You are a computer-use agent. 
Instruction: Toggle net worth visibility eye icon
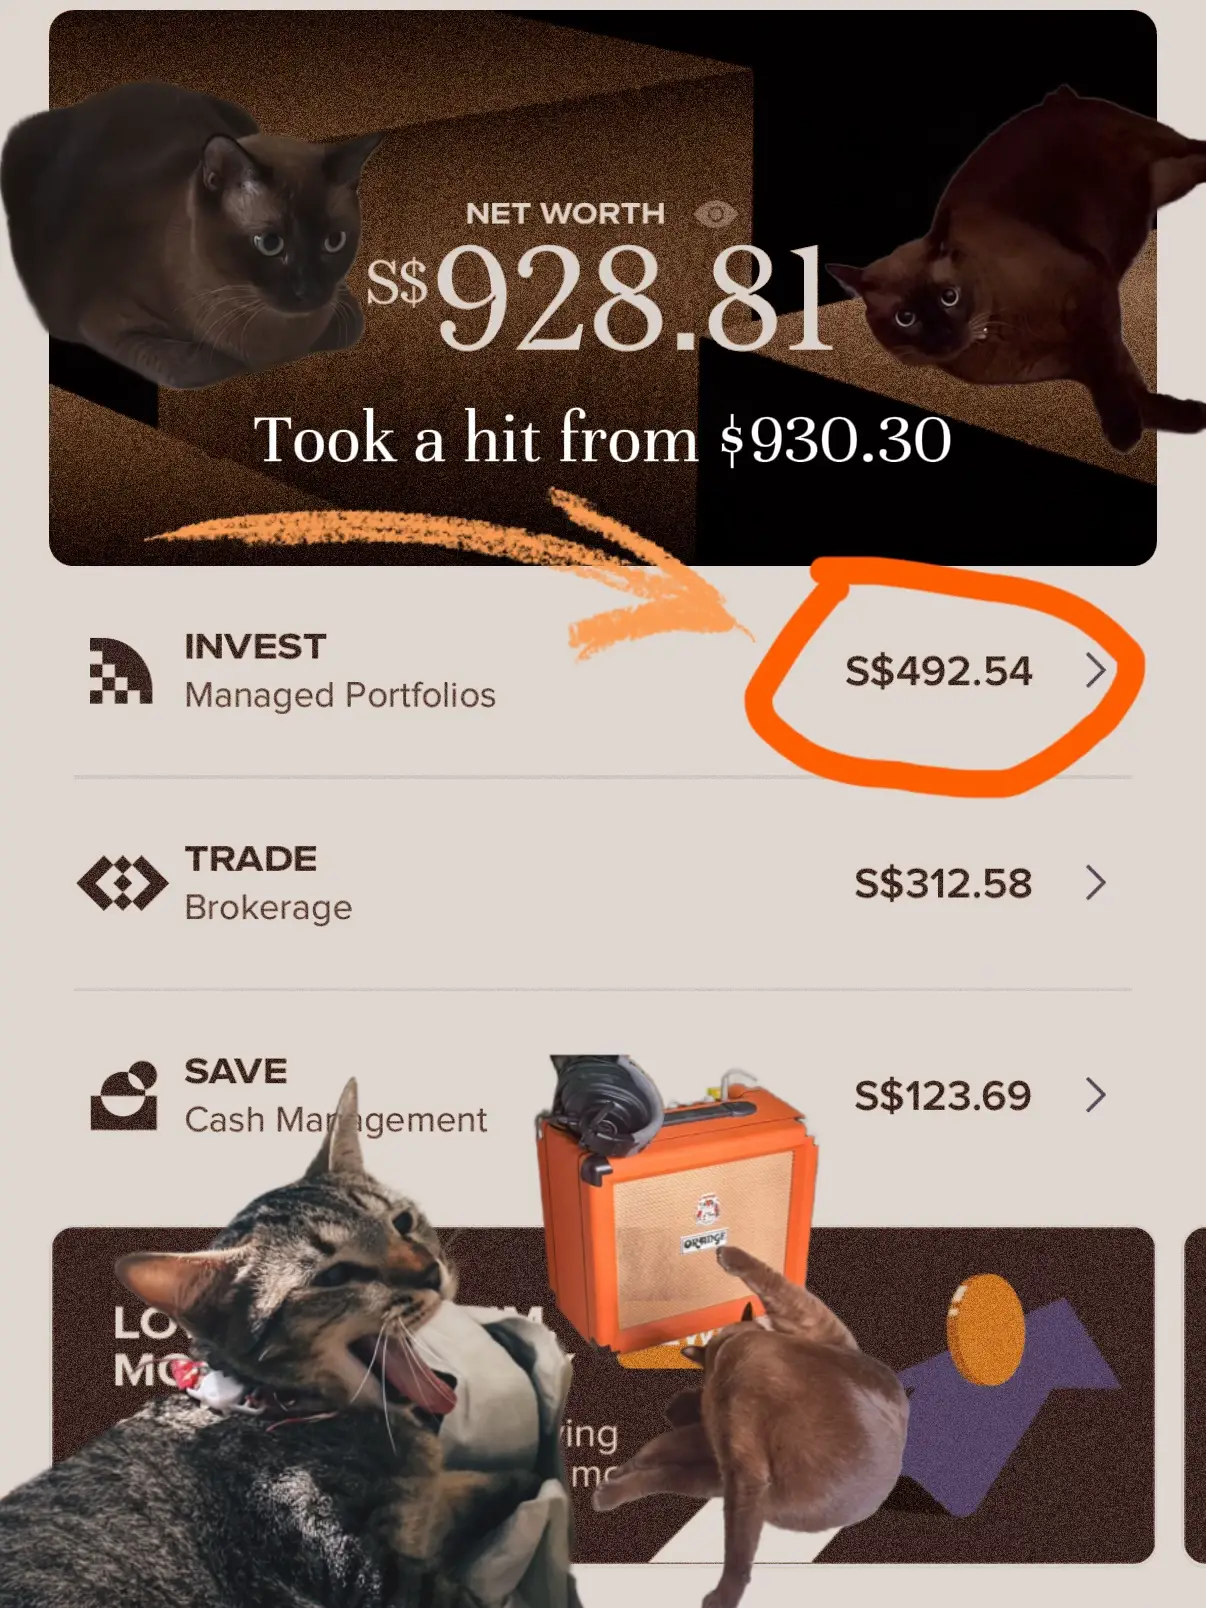point(715,214)
